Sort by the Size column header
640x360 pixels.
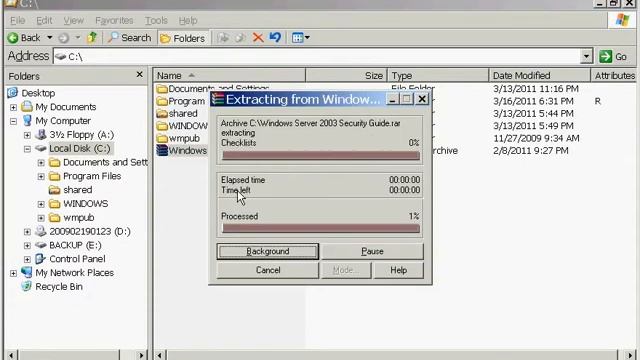[346, 76]
